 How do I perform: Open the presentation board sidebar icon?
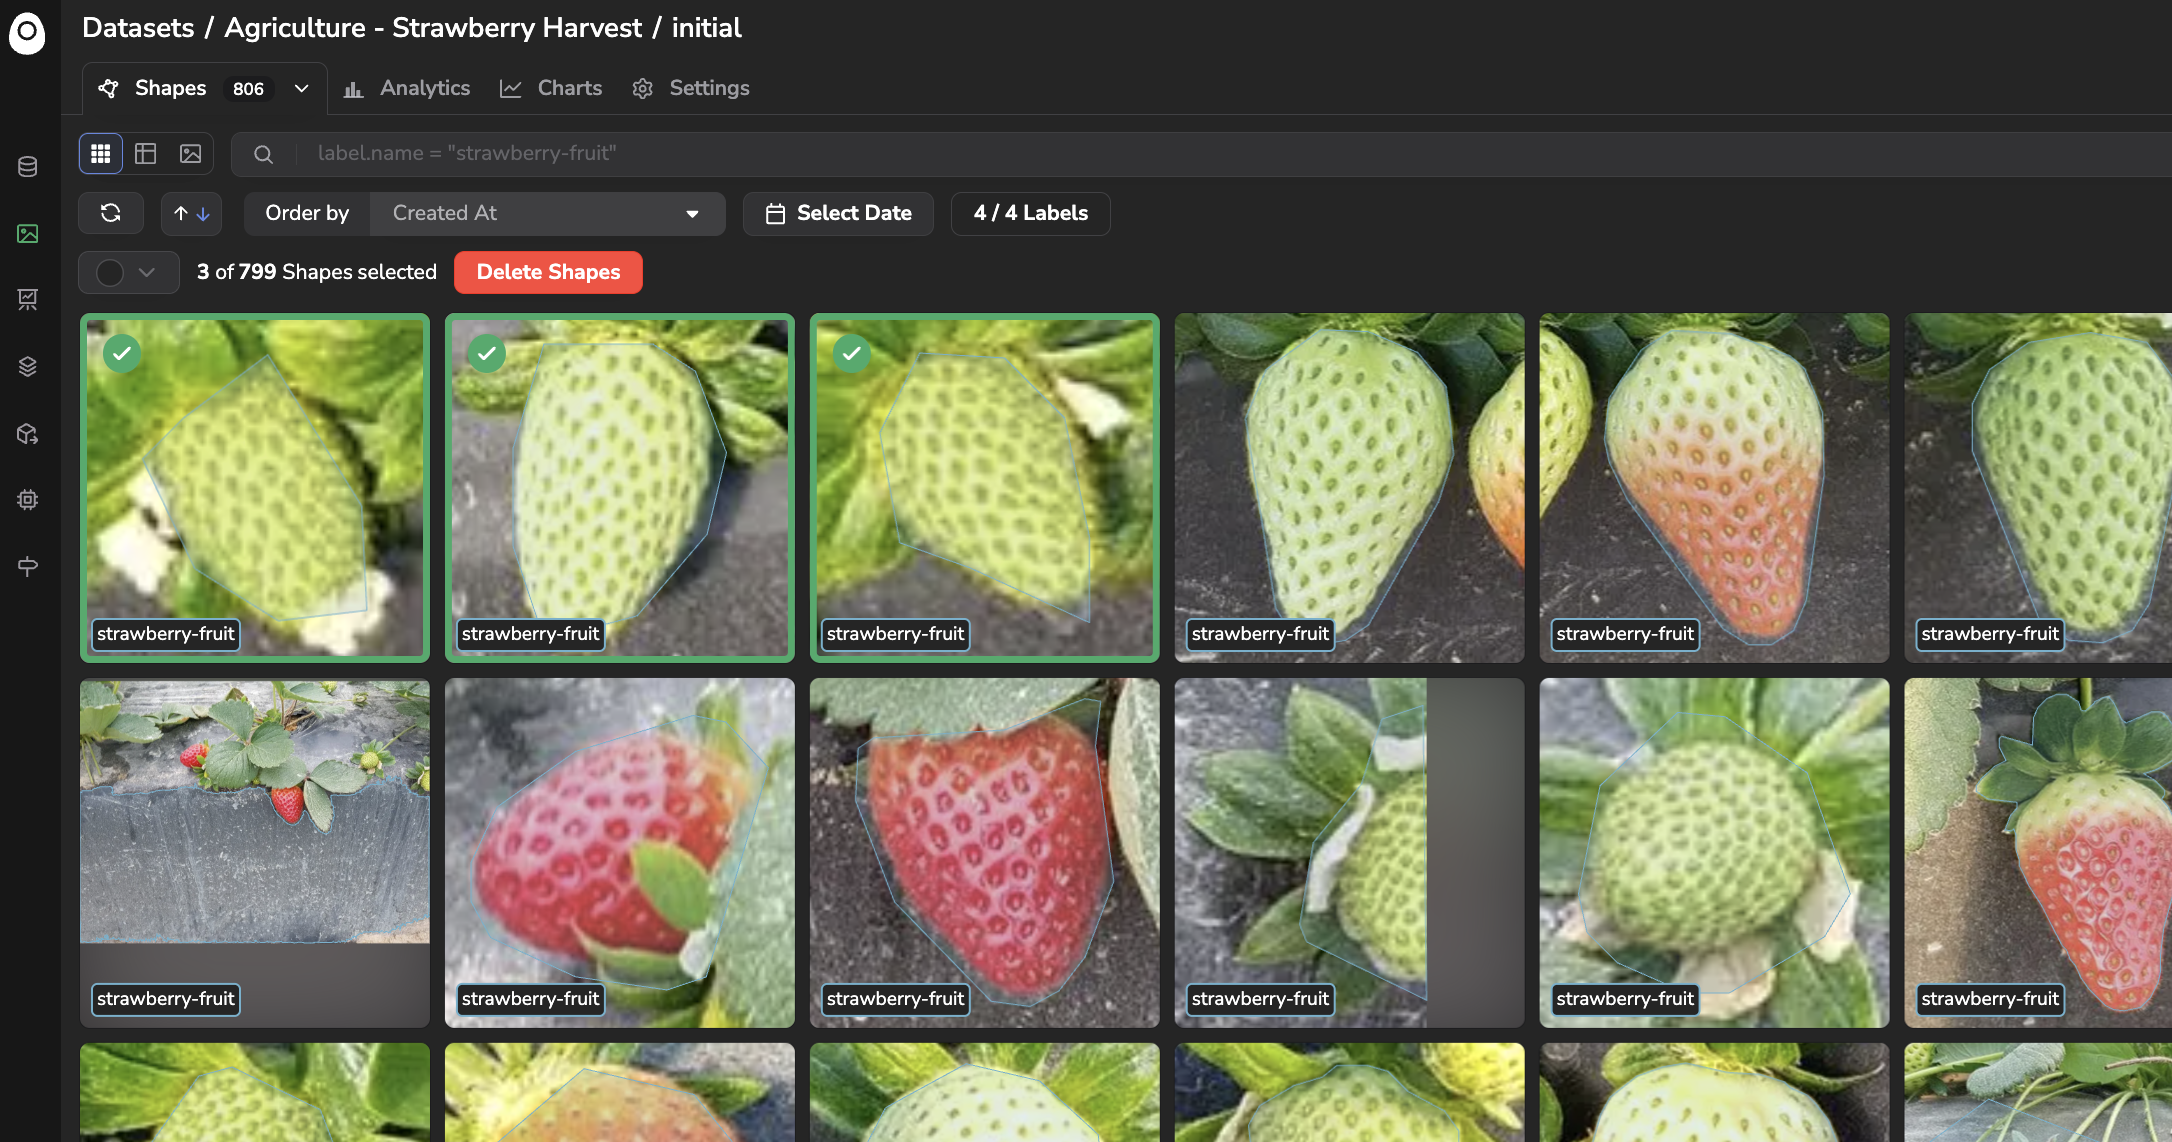click(28, 299)
